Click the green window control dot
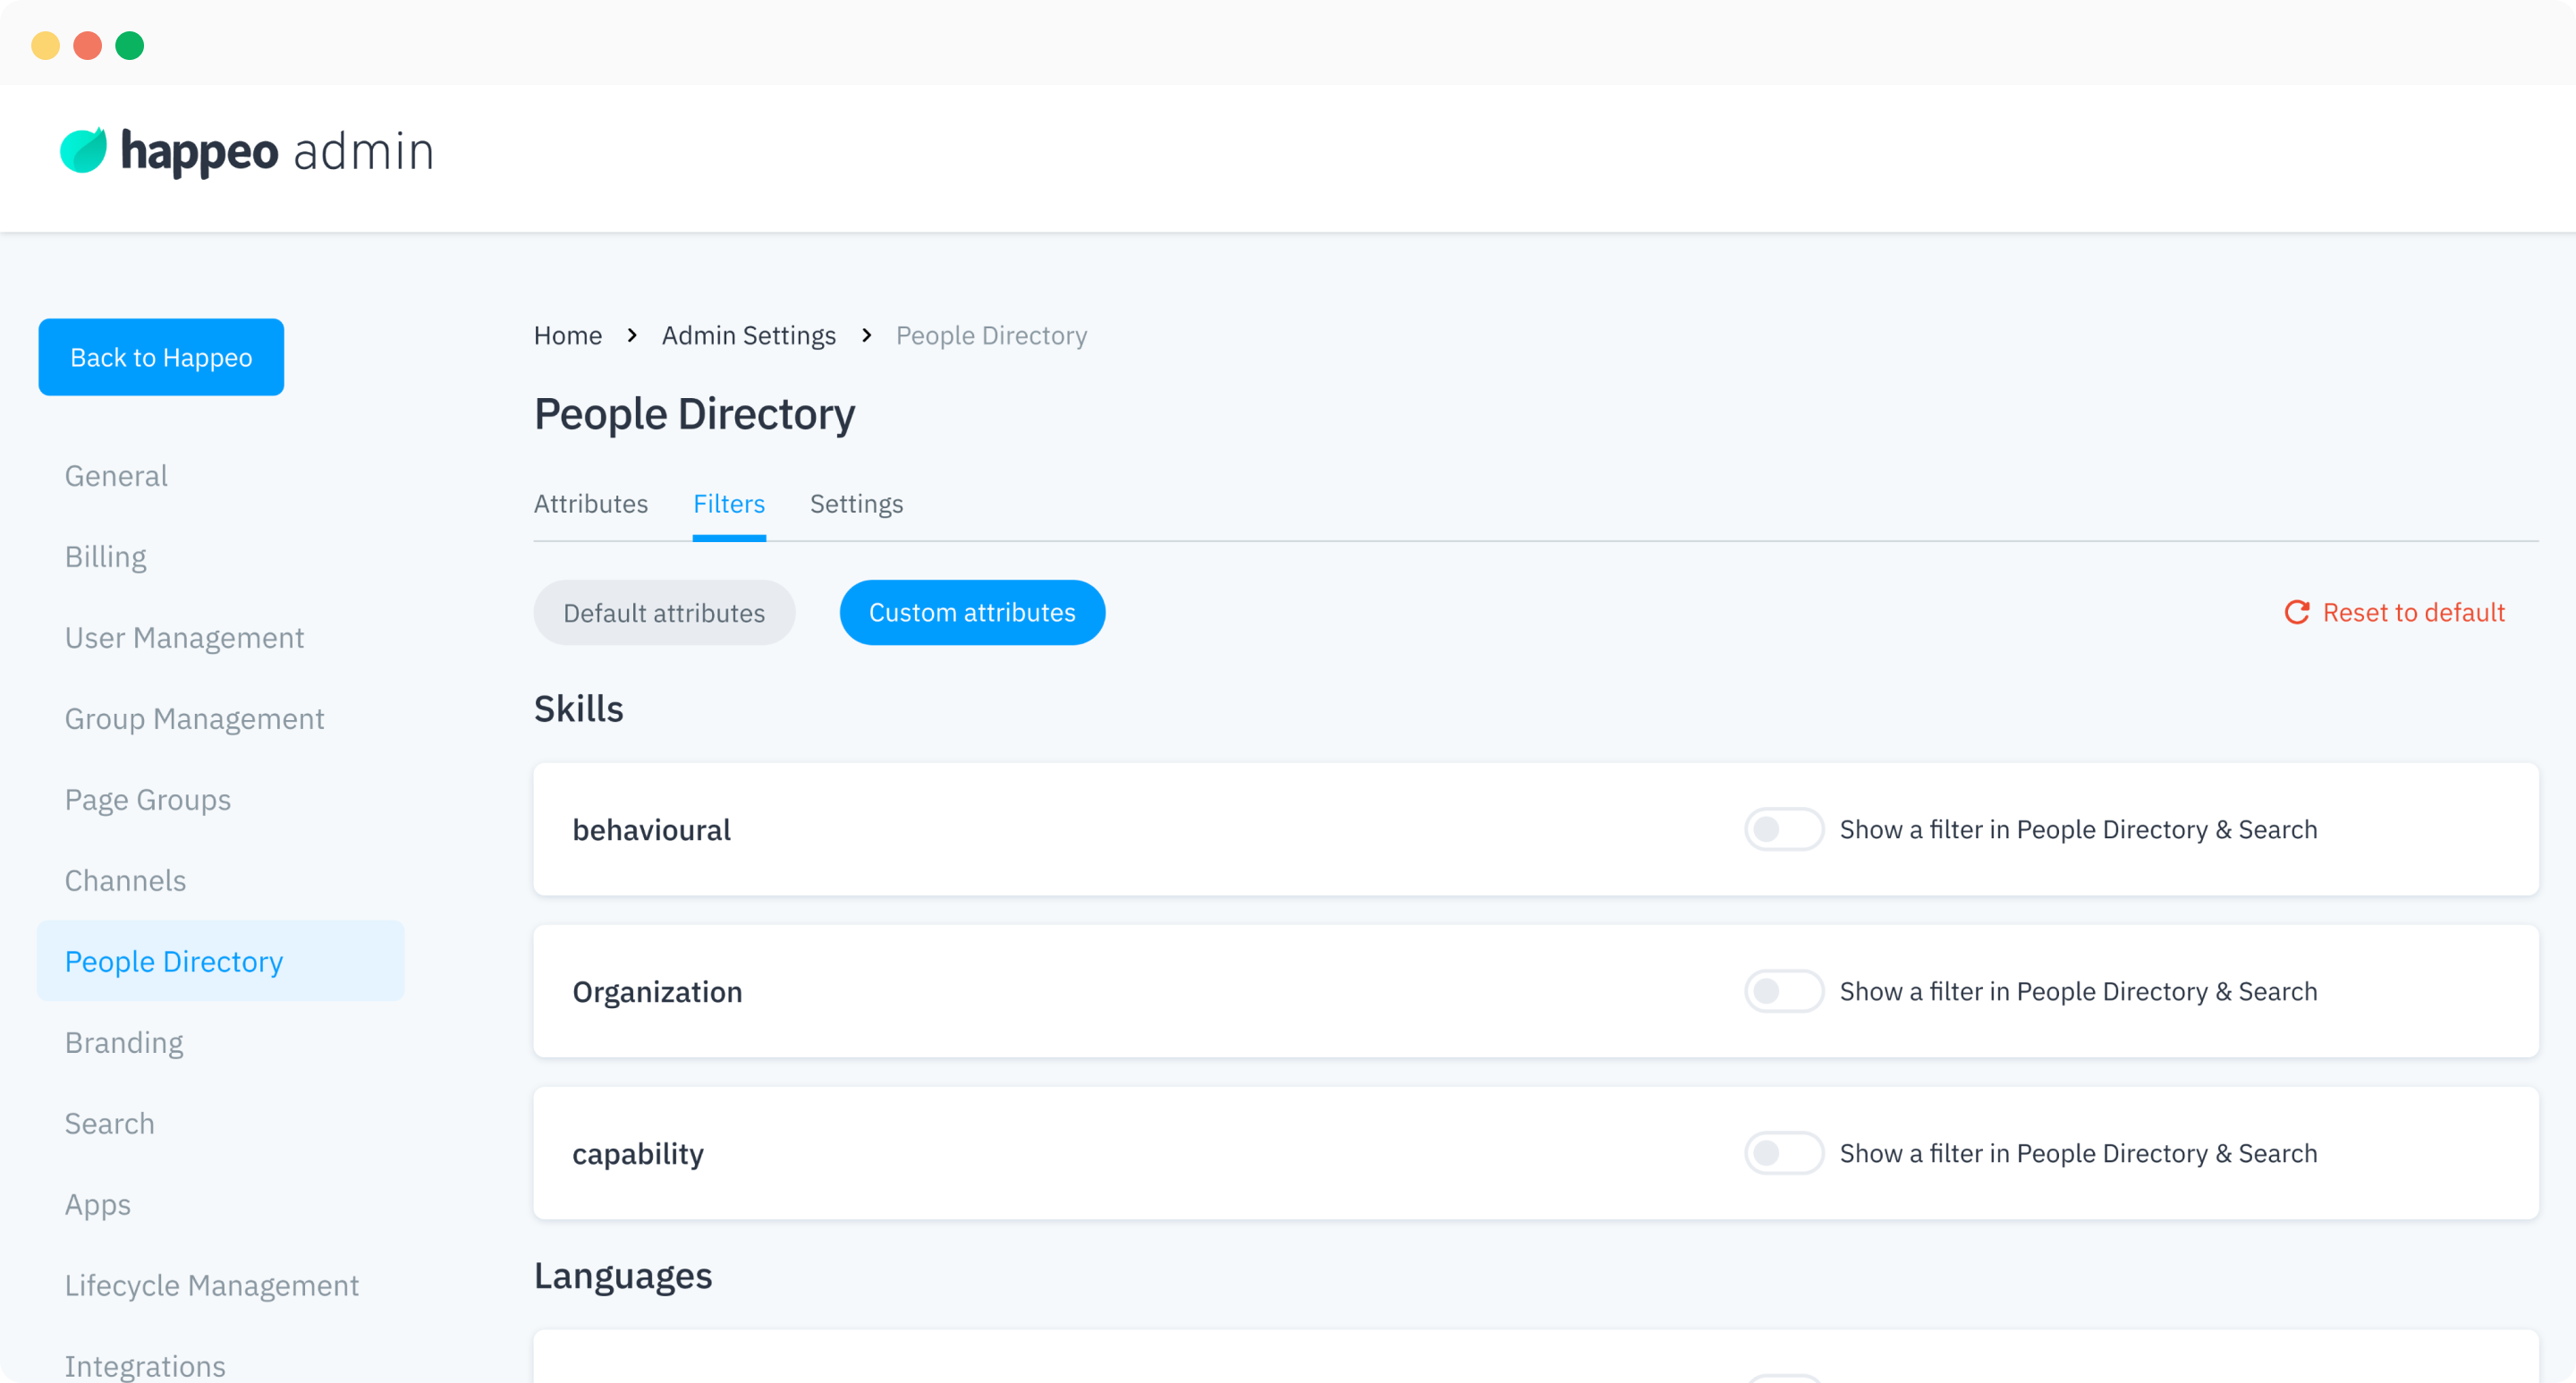The width and height of the screenshot is (2576, 1383). tap(130, 46)
